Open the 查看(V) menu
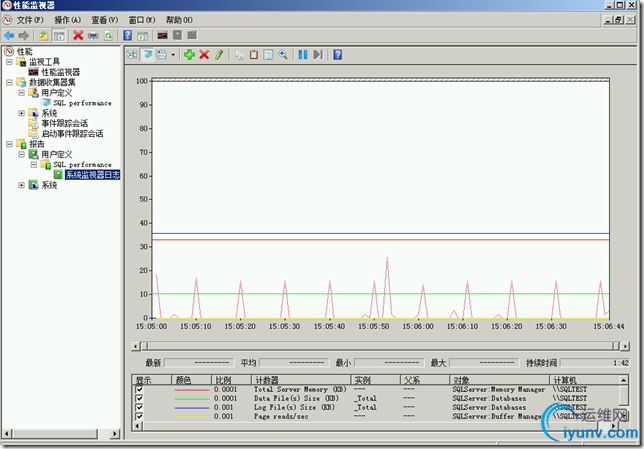 coord(105,20)
